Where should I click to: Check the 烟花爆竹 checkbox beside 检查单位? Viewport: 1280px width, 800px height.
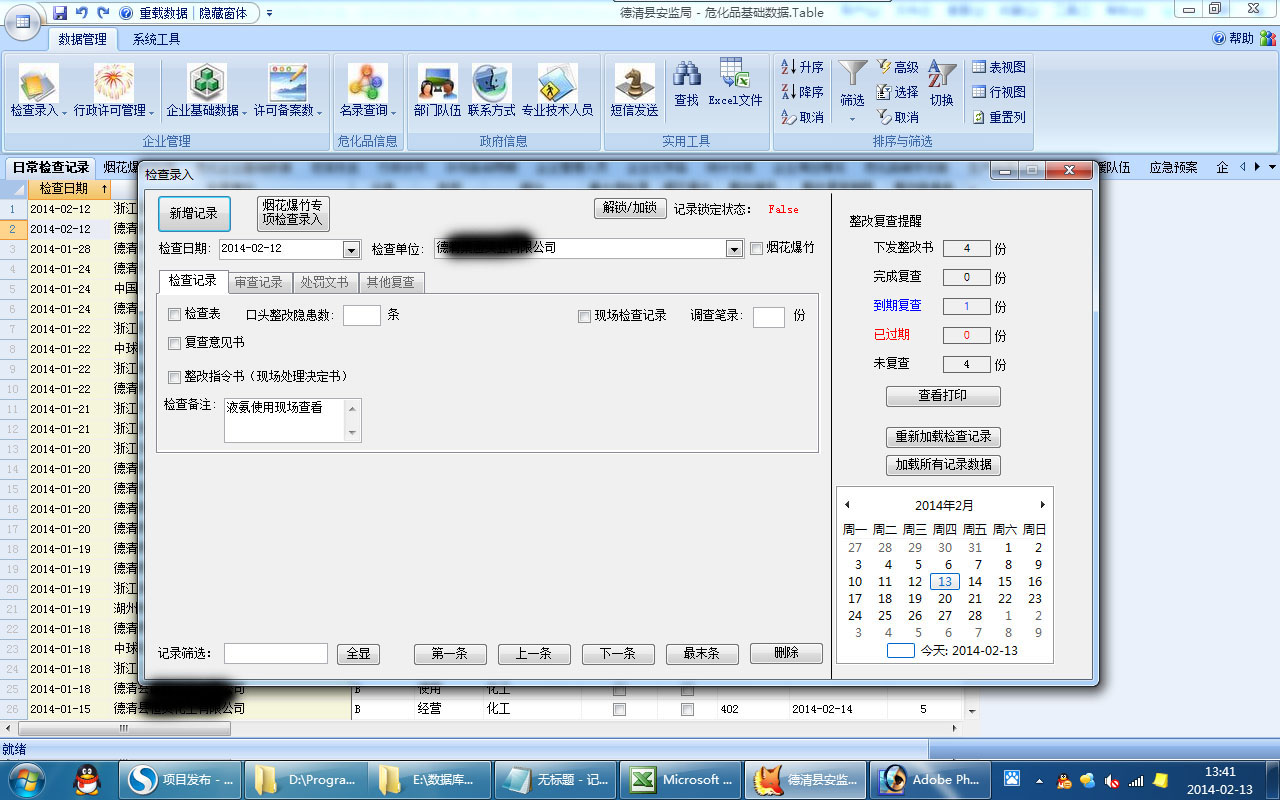[x=757, y=248]
